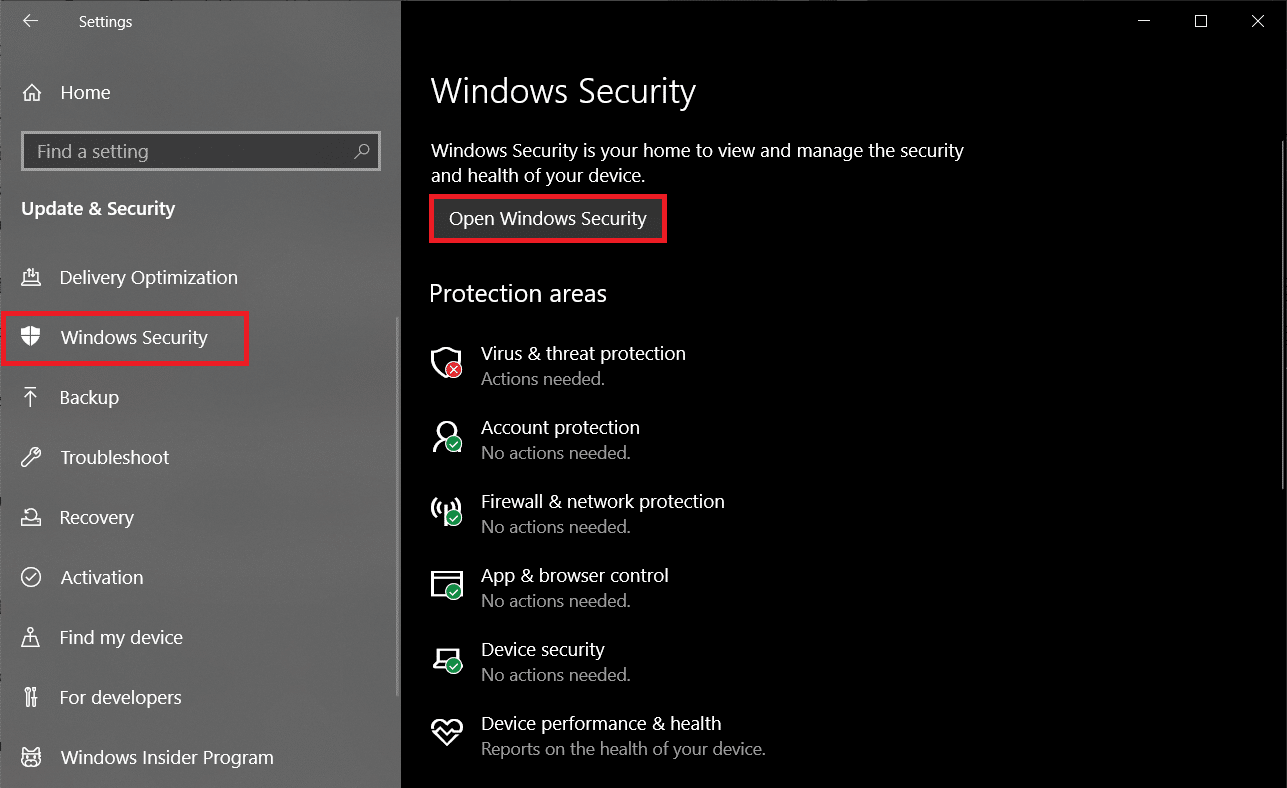Select Windows Security in sidebar
This screenshot has width=1287, height=788.
pyautogui.click(x=133, y=338)
